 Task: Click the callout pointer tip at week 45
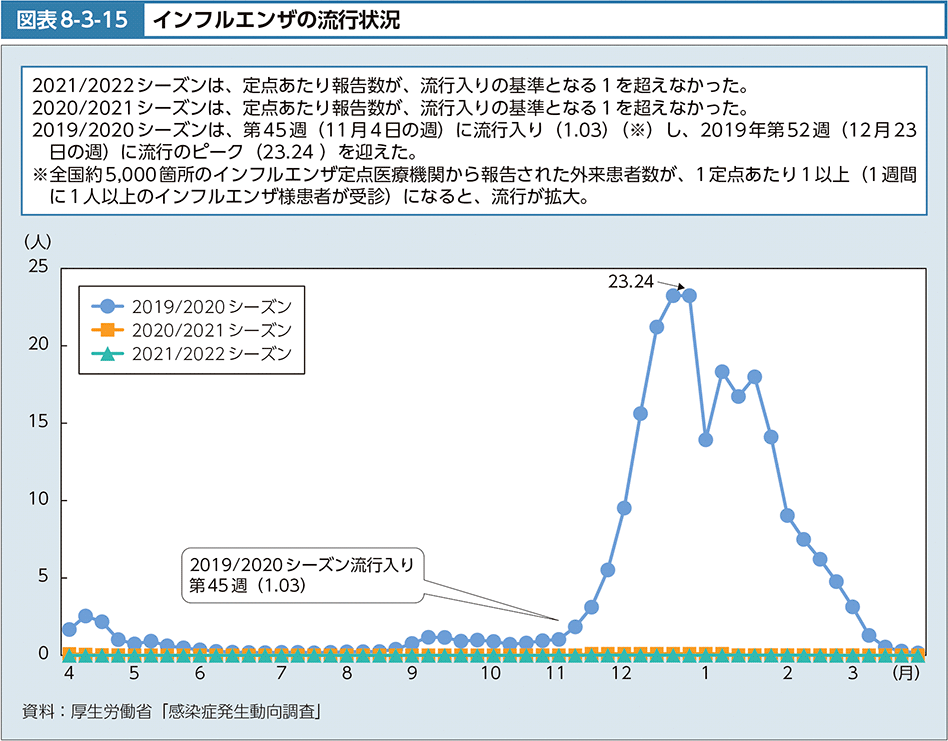pos(558,621)
